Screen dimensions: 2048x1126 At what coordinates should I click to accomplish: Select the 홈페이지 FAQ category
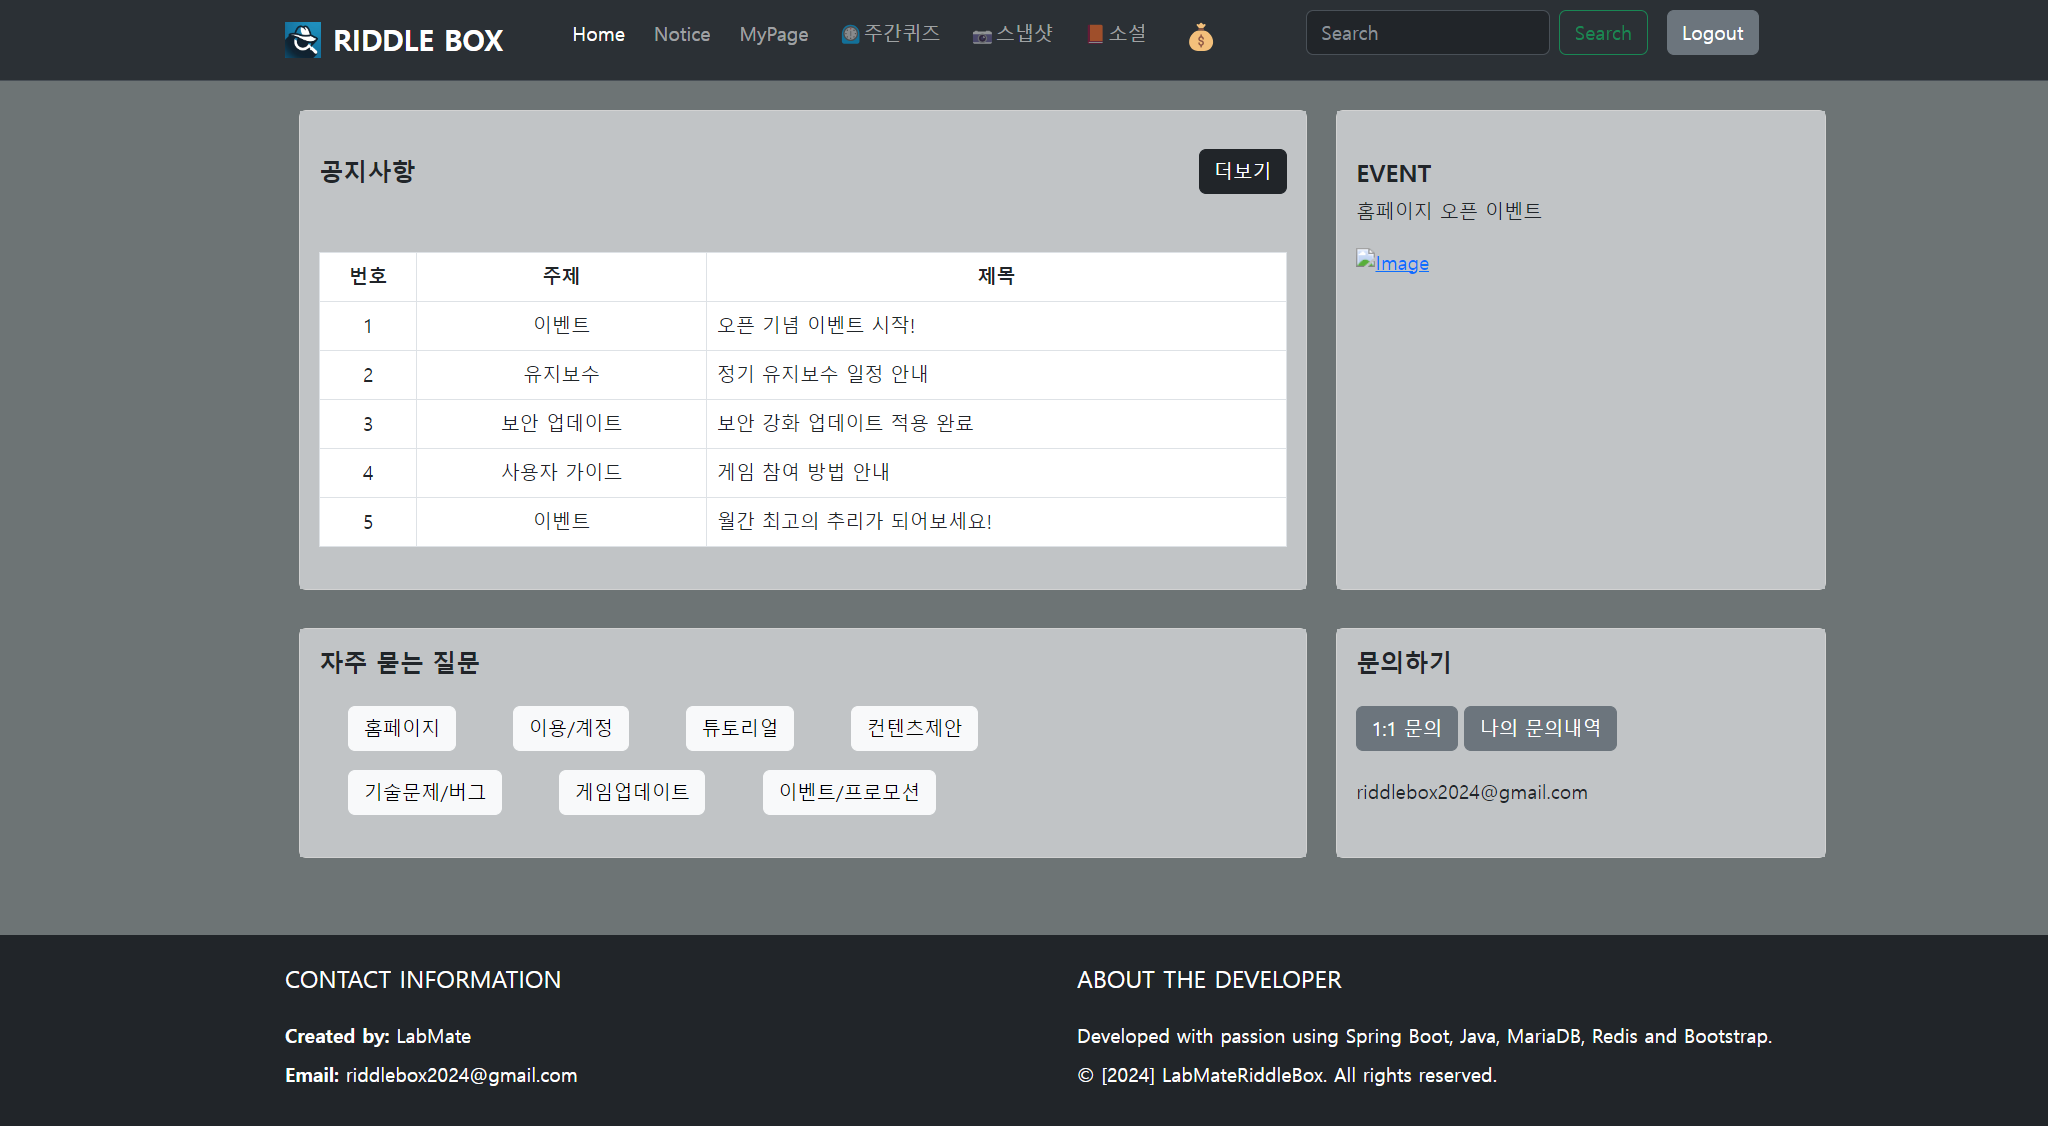point(401,728)
